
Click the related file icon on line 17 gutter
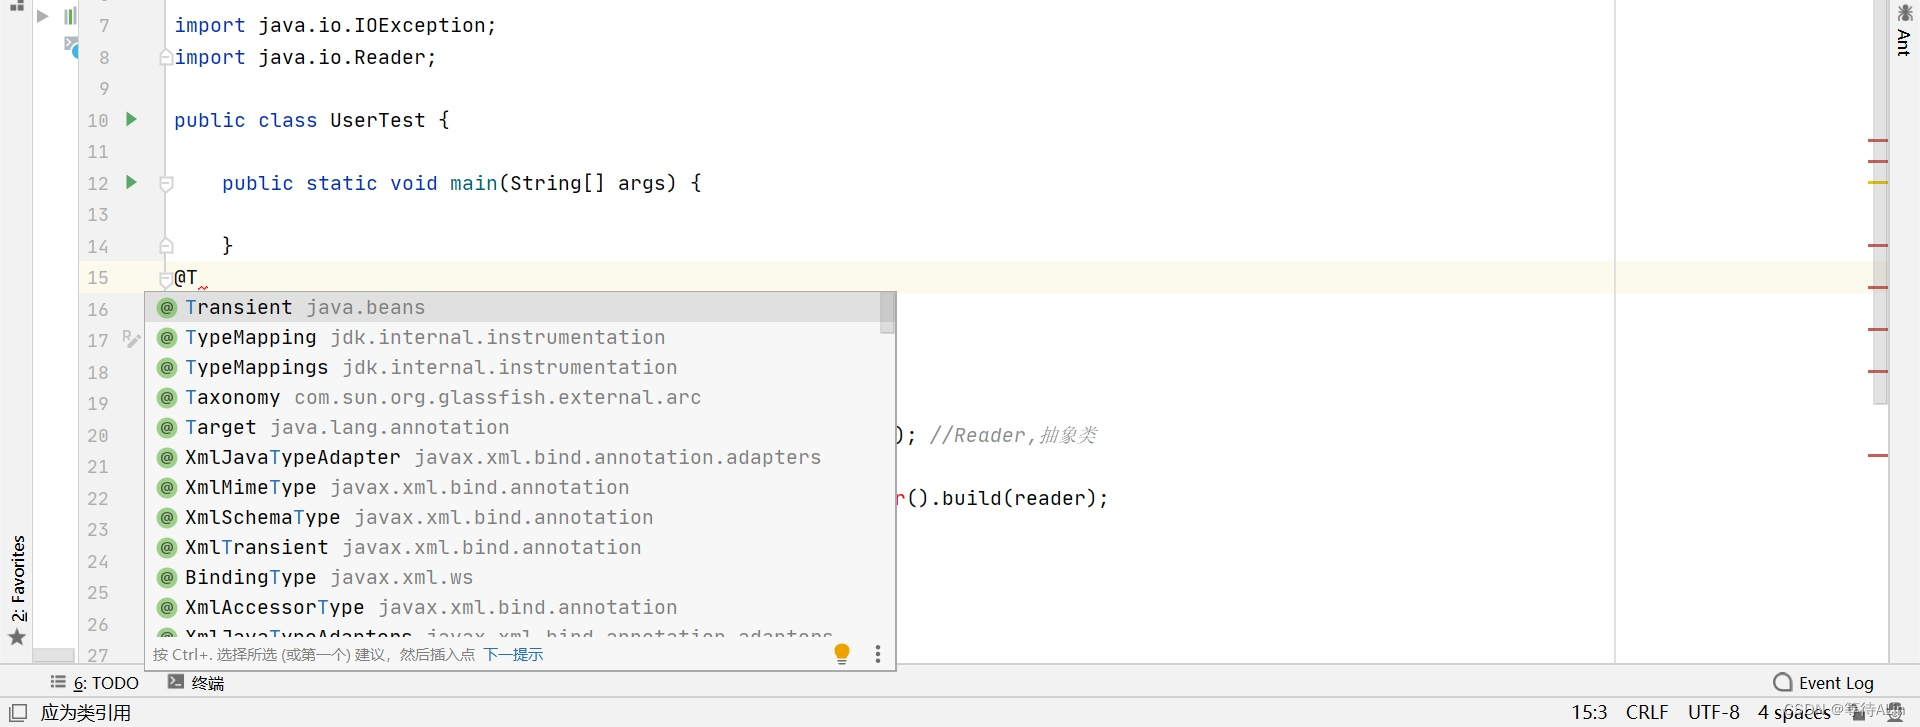(131, 339)
